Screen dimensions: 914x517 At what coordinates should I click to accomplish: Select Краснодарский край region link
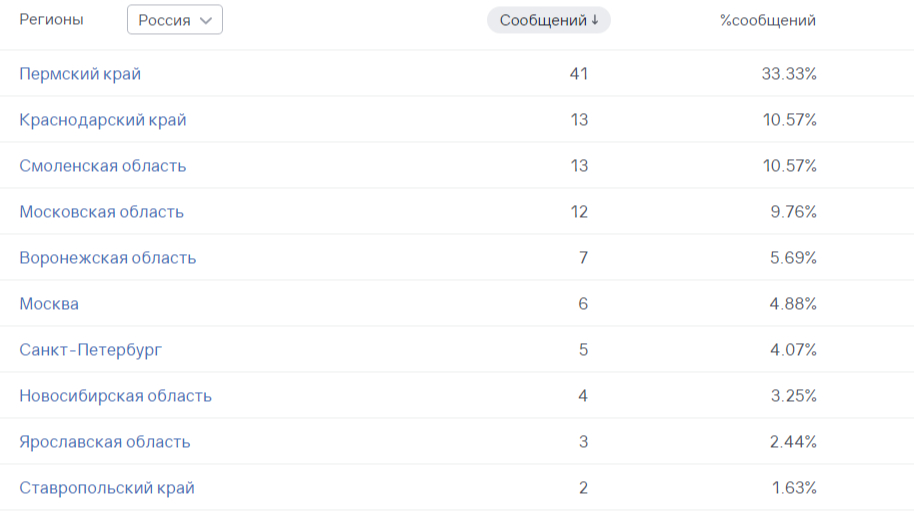[x=103, y=120]
